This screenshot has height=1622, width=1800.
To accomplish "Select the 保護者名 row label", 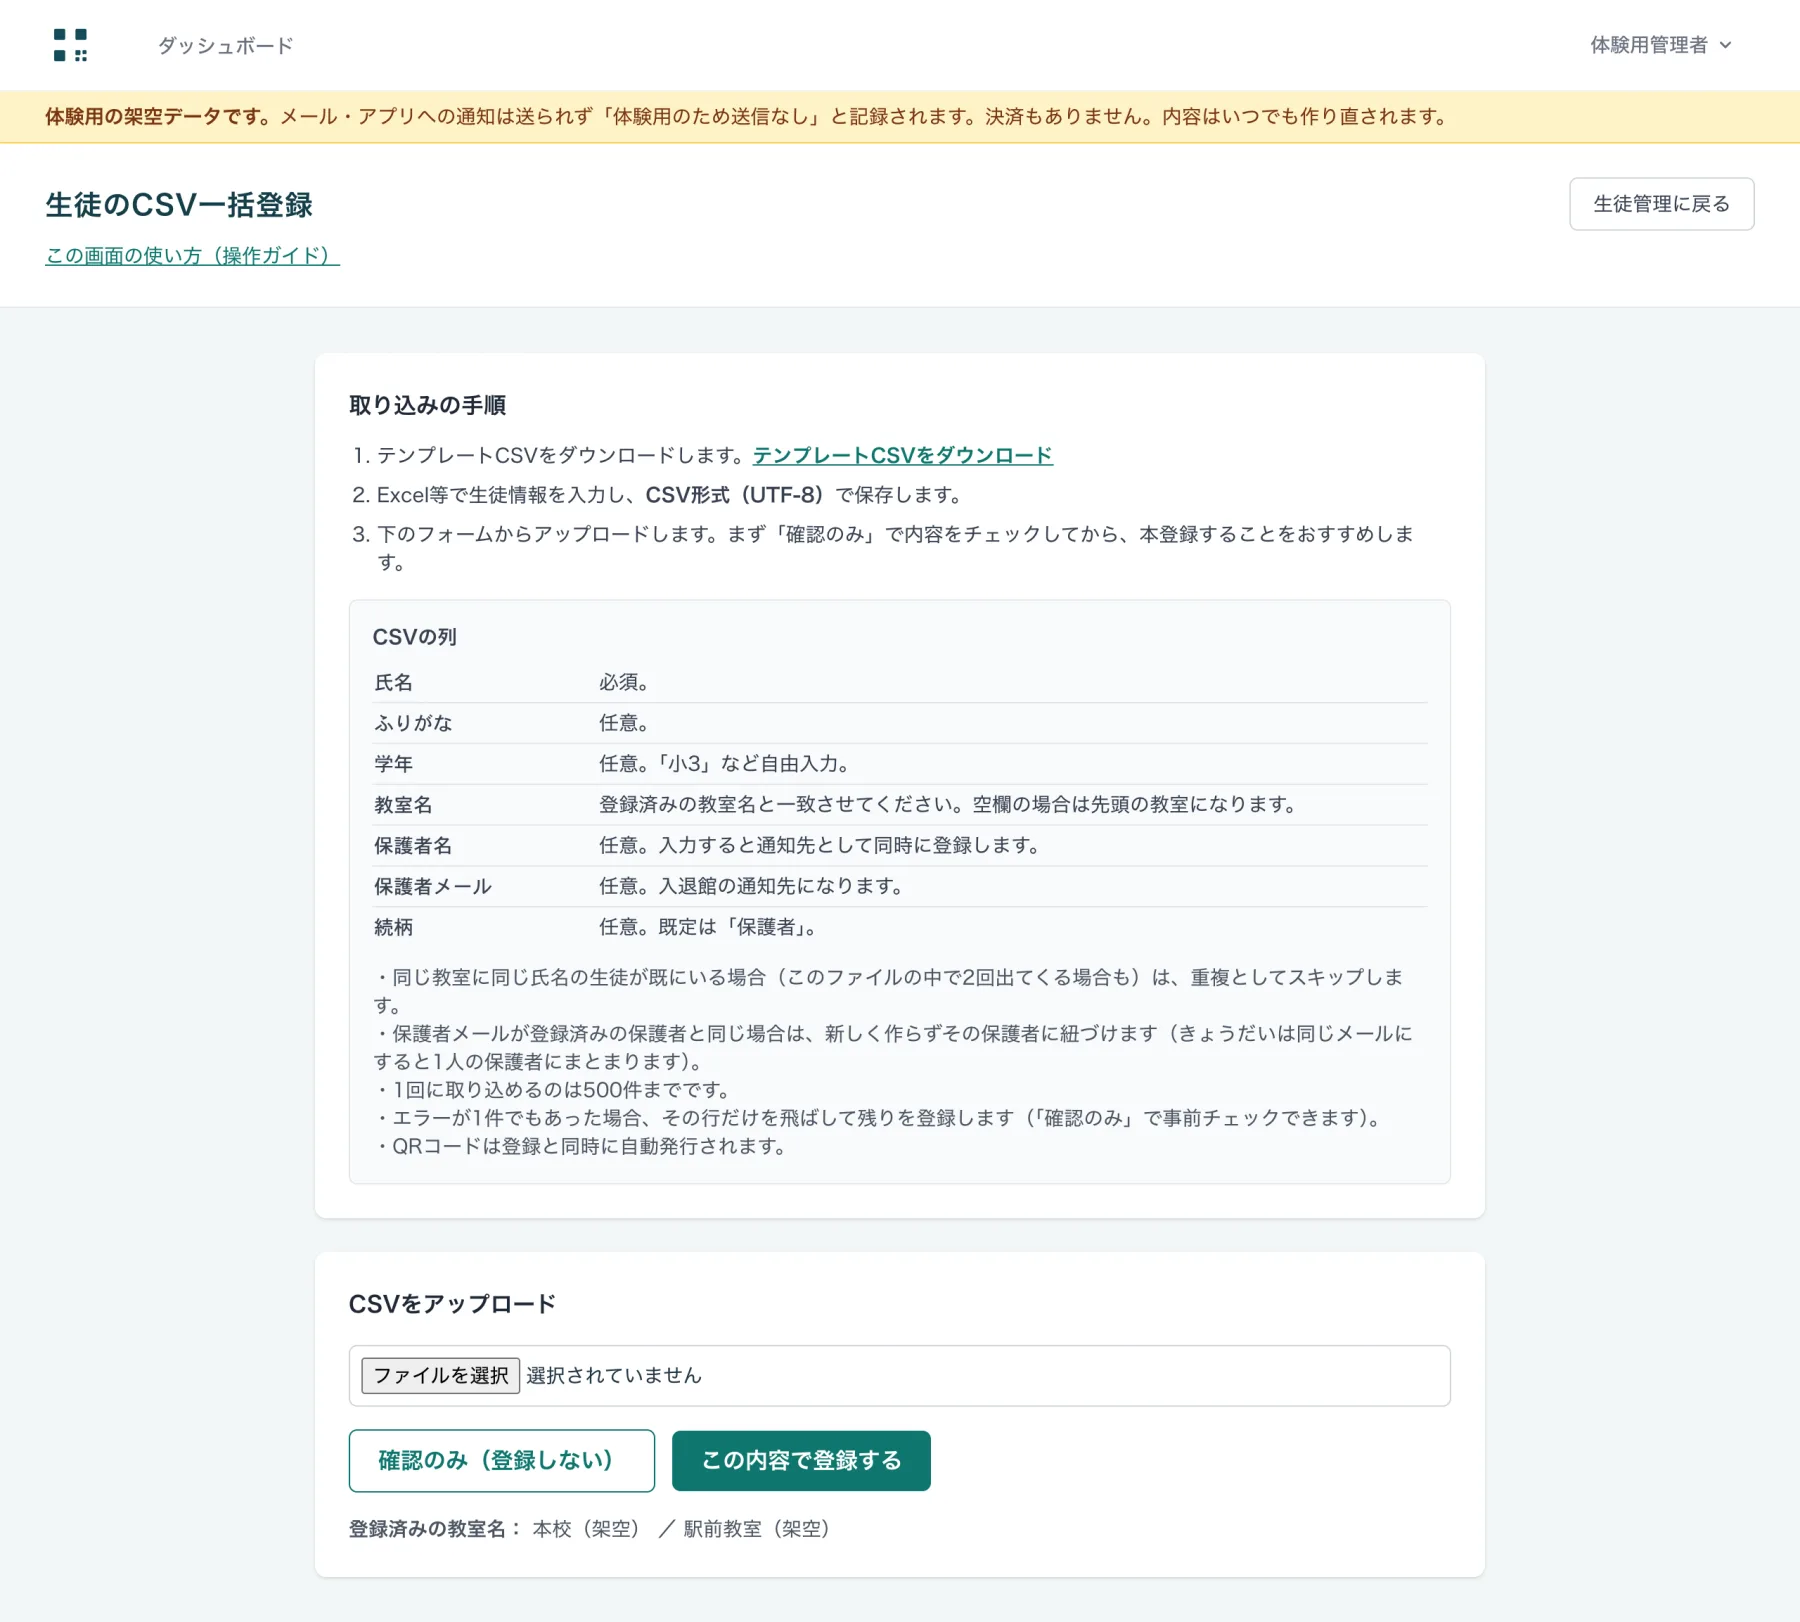I will pyautogui.click(x=413, y=846).
